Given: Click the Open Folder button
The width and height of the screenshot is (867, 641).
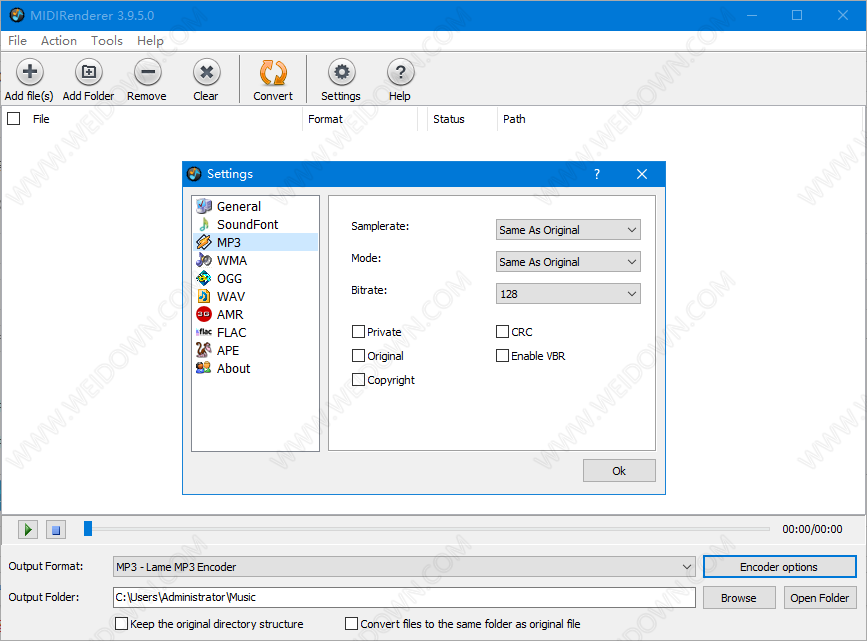Looking at the screenshot, I should coord(820,598).
